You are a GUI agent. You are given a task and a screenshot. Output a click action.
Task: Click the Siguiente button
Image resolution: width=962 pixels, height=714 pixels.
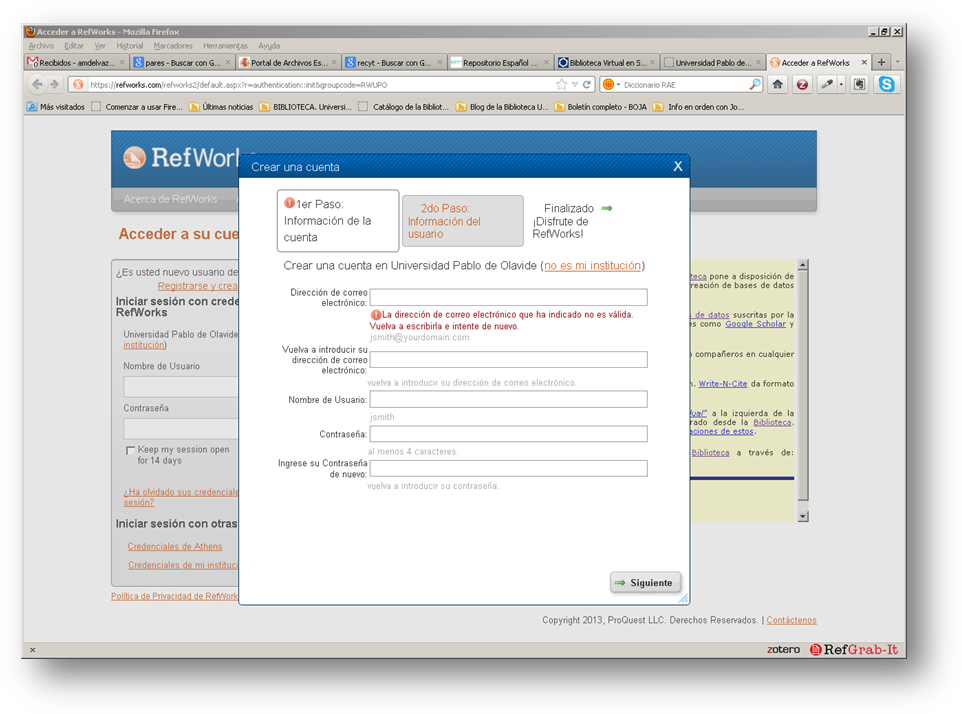(645, 583)
